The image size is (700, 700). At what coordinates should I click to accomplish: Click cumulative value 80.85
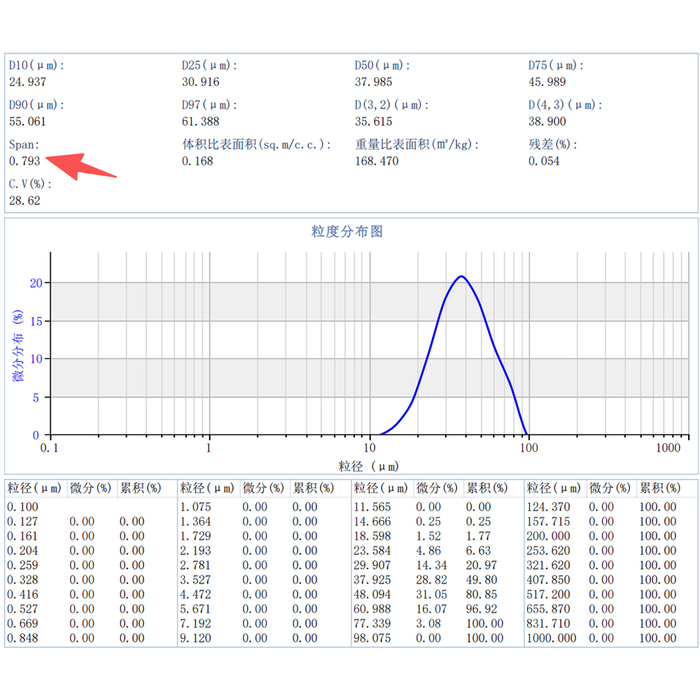(482, 594)
